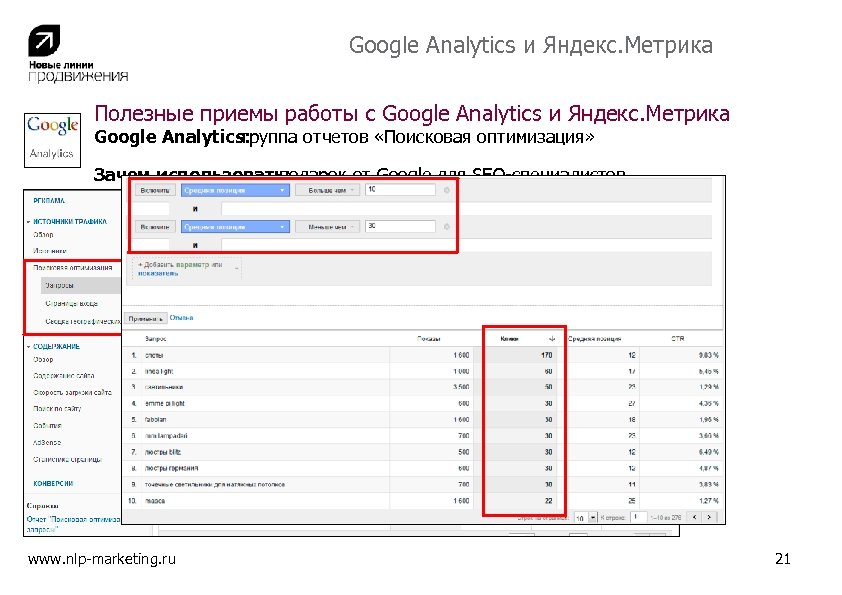
Task: Sort by the Средняя позиция column header
Action: click(x=594, y=339)
